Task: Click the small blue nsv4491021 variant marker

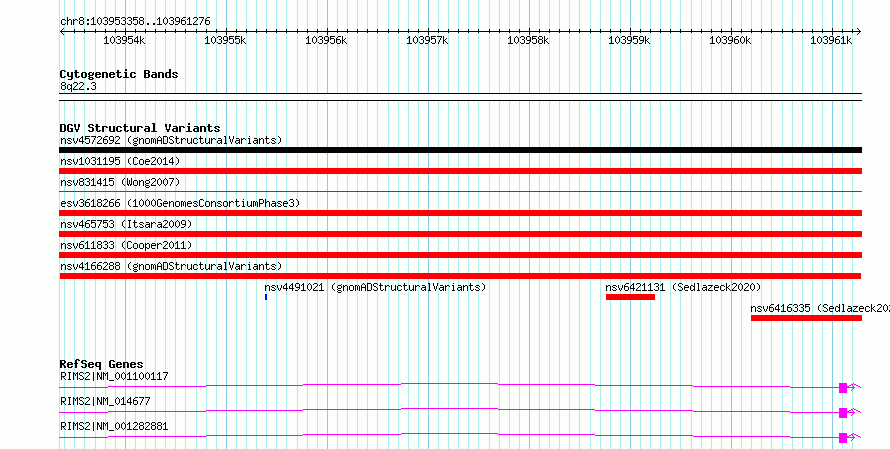Action: click(x=266, y=297)
